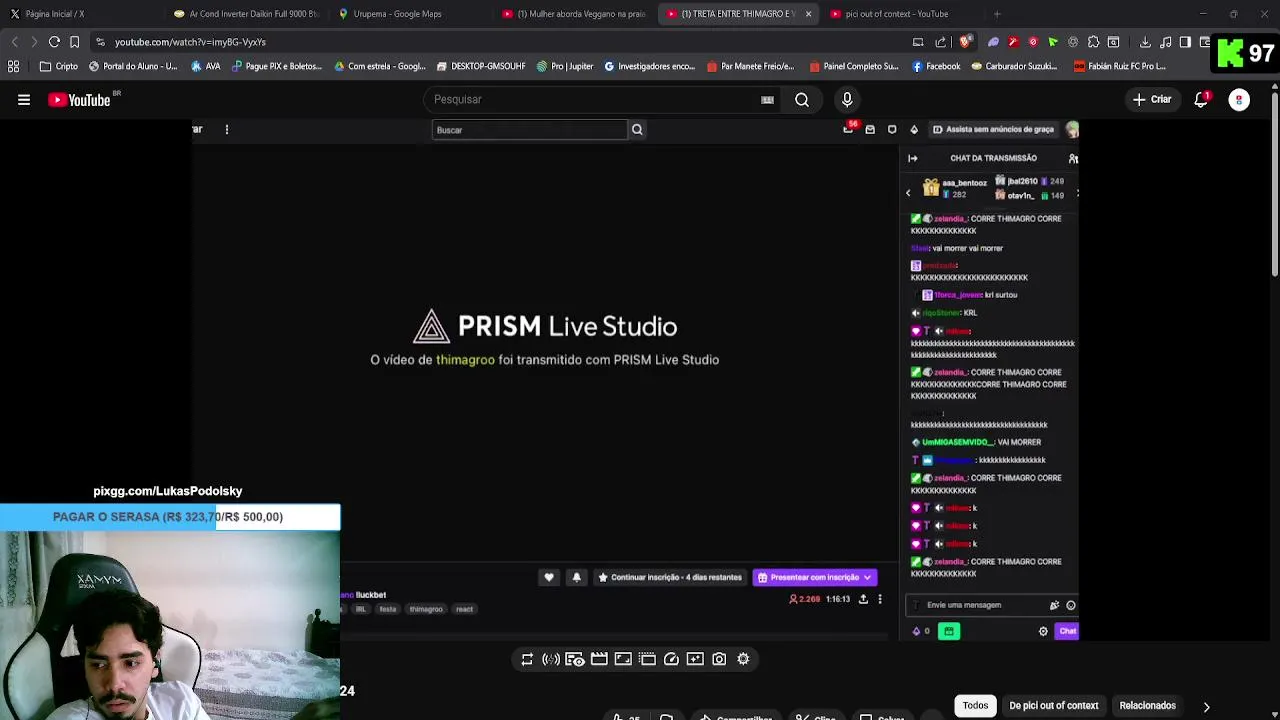The height and width of the screenshot is (720, 1280).
Task: Click Presentear com inscrição button
Action: [815, 577]
